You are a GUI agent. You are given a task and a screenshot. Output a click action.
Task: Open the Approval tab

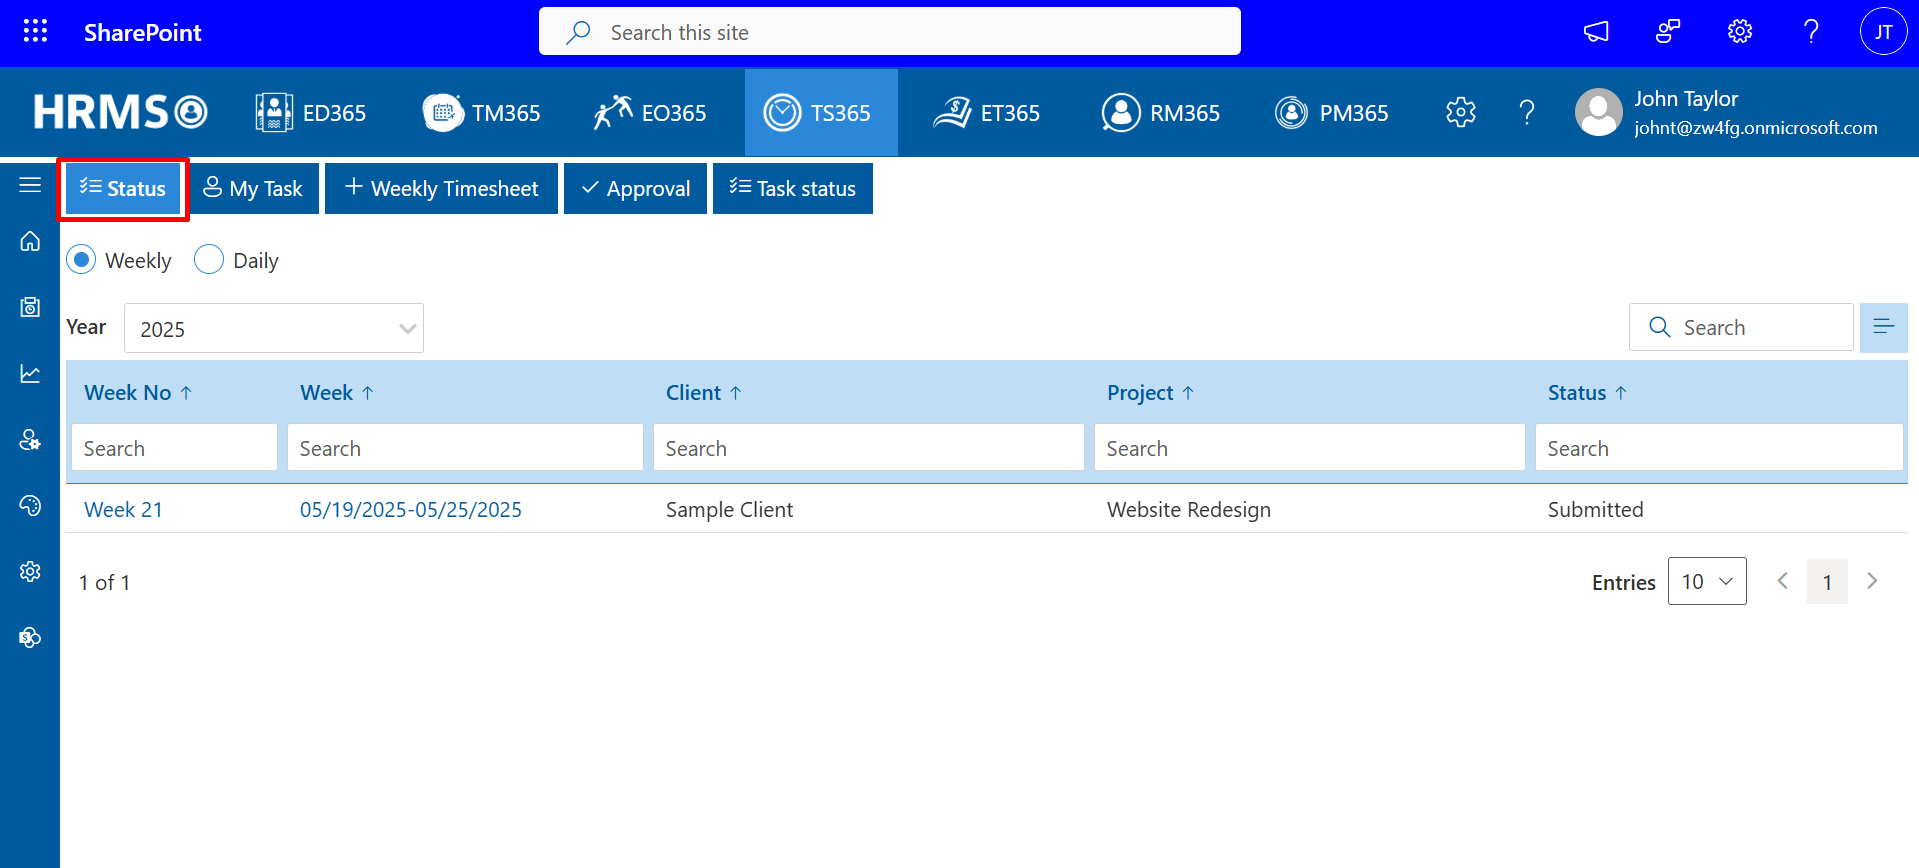tap(635, 188)
